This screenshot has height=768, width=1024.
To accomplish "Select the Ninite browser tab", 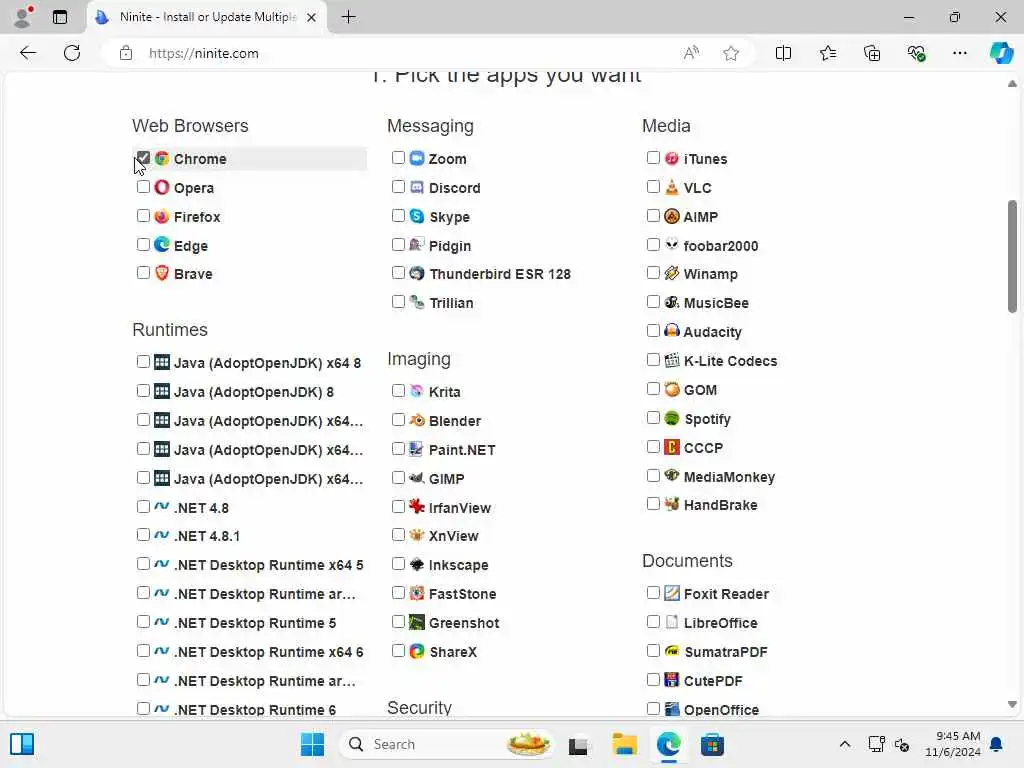I will (x=206, y=17).
